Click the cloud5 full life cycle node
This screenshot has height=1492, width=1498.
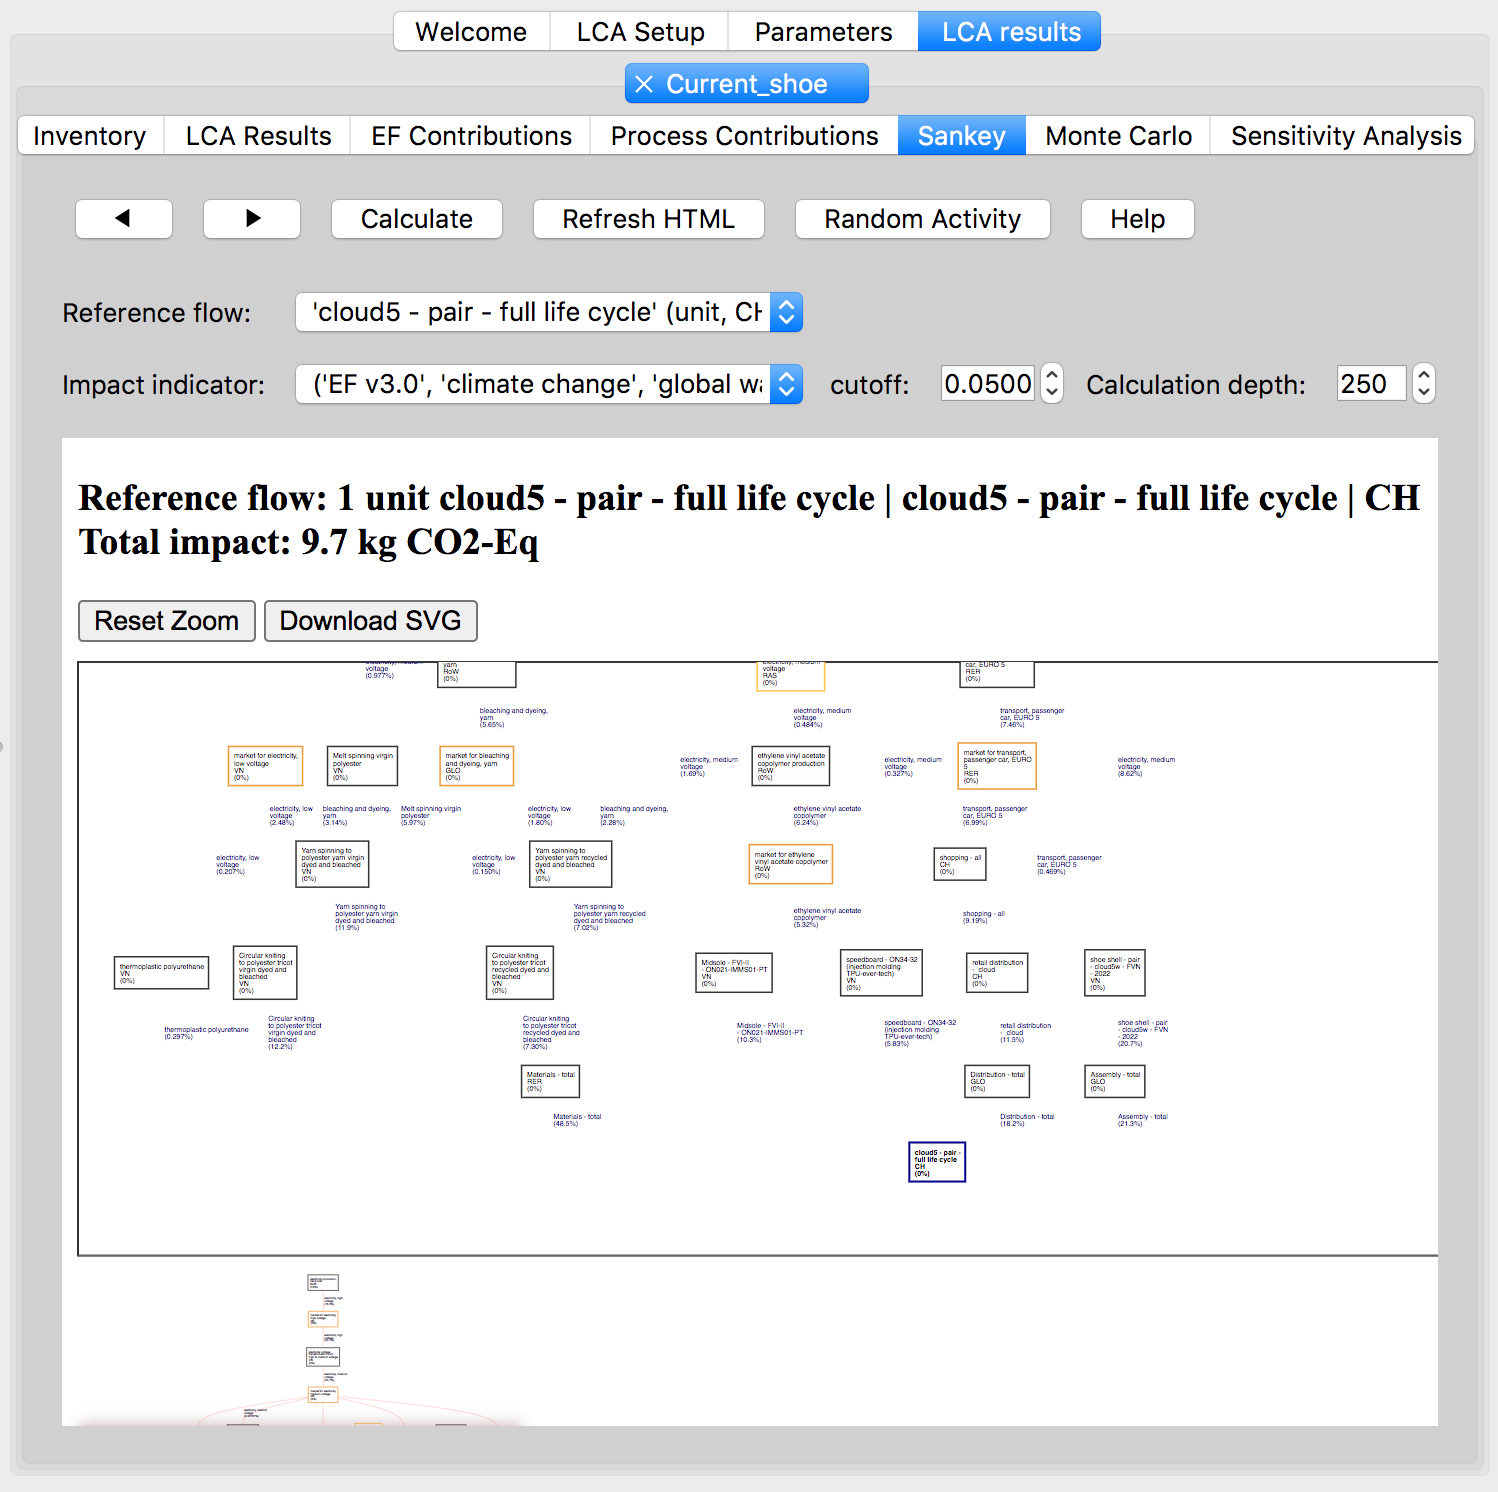[x=937, y=1162]
